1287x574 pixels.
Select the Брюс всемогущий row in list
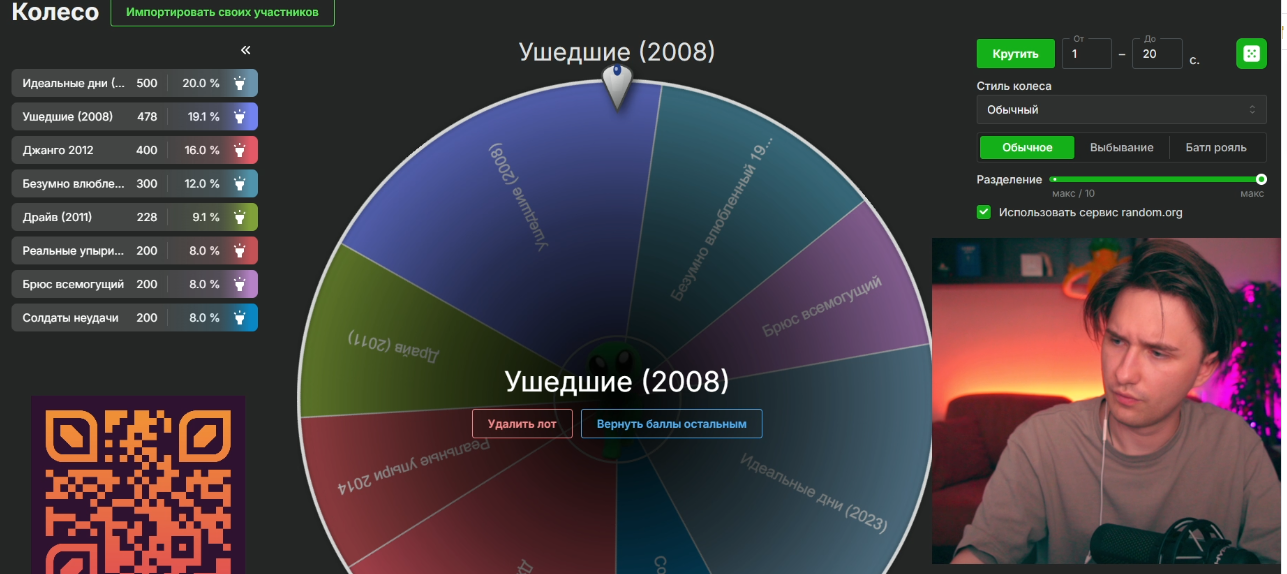(135, 284)
